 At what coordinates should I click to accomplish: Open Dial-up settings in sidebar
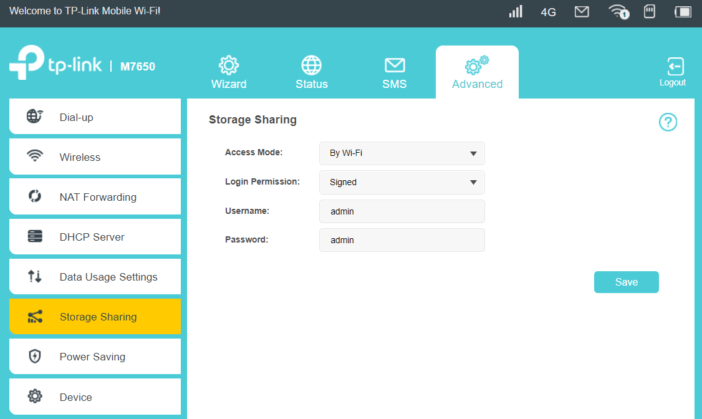(95, 117)
